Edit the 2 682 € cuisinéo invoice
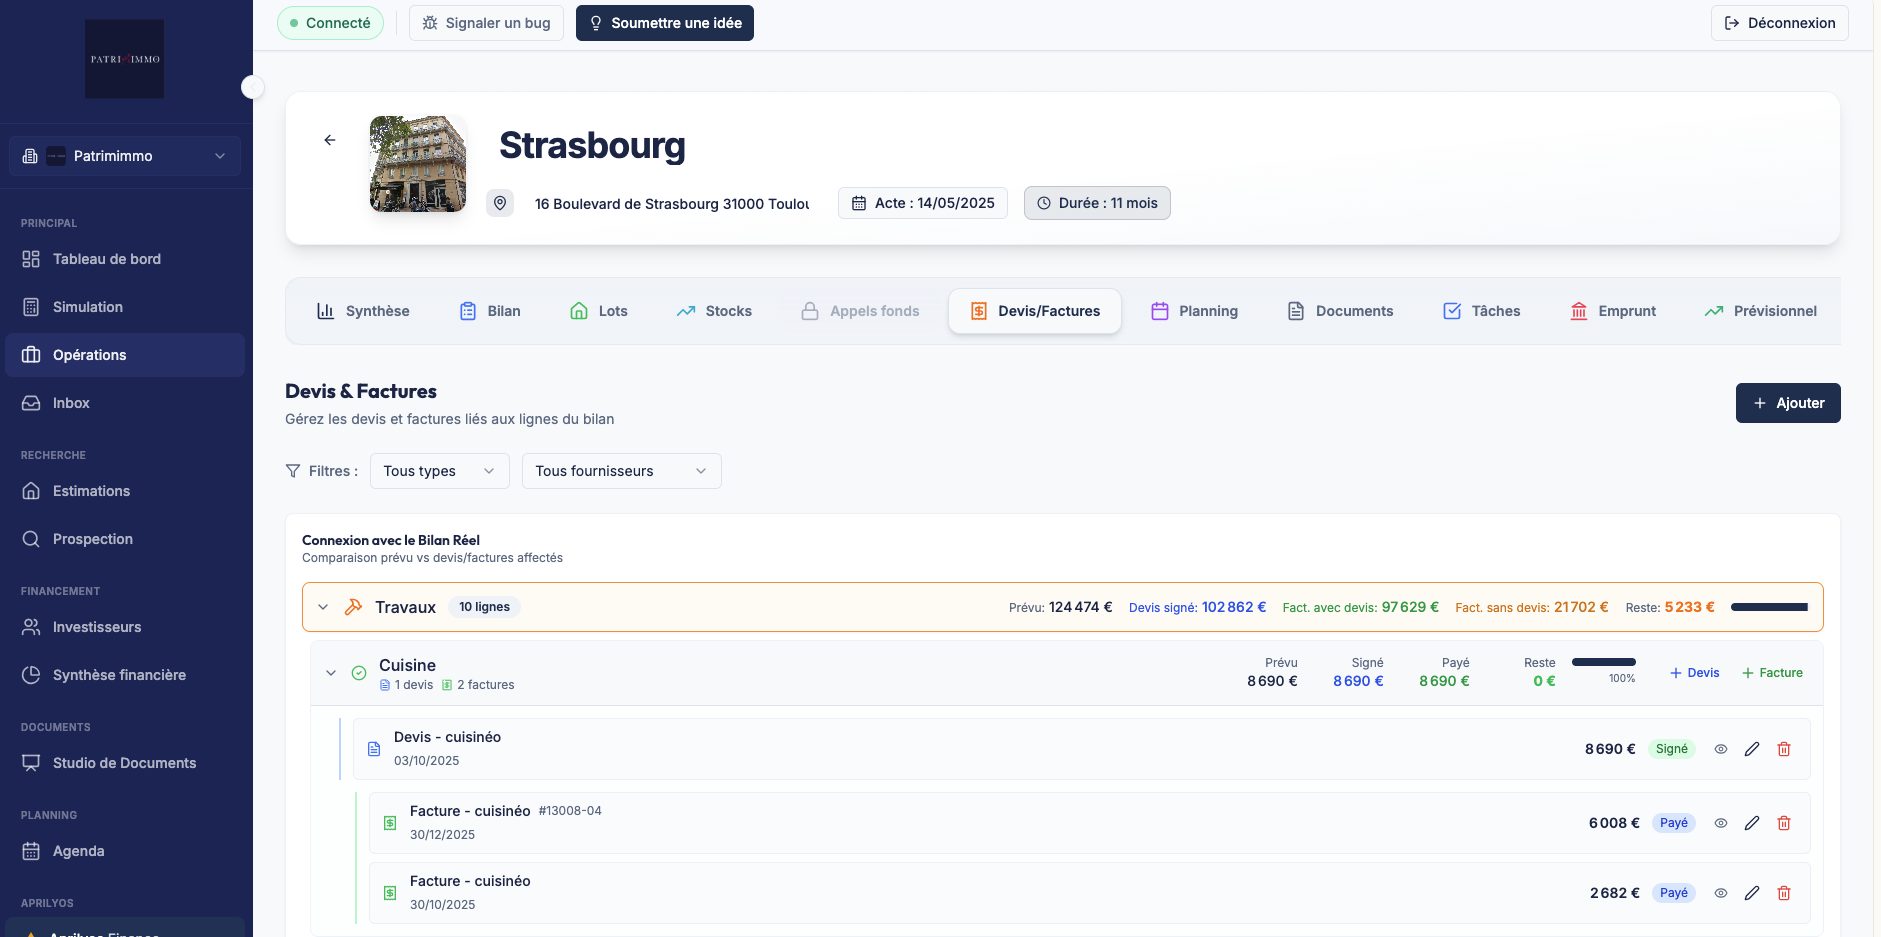 pyautogui.click(x=1751, y=893)
